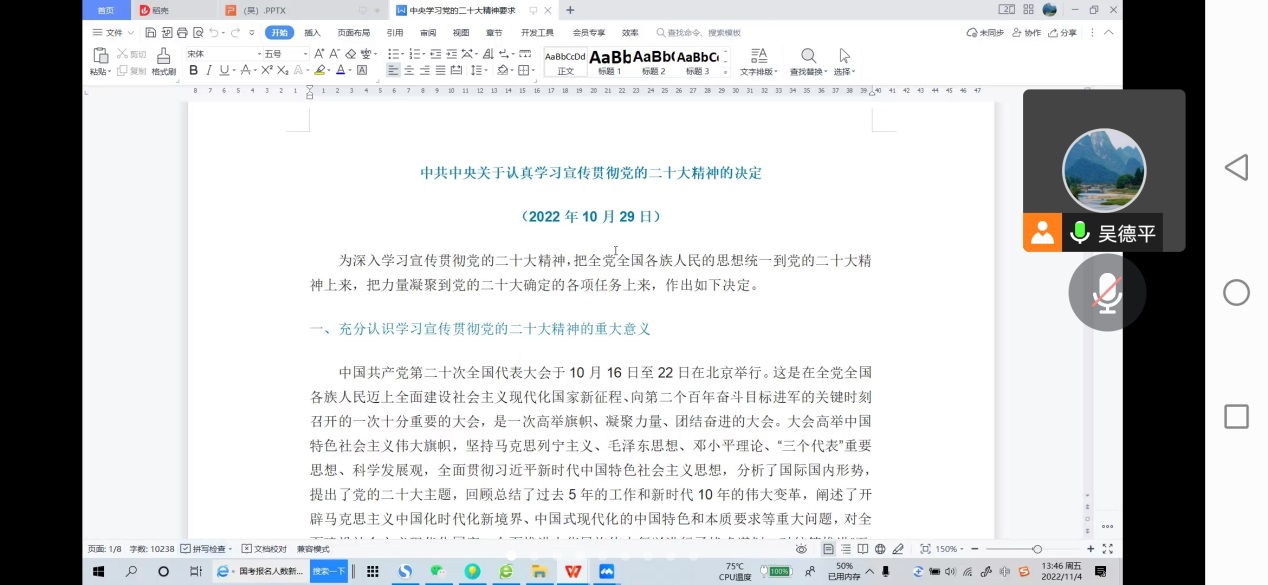This screenshot has height=585, width=1268.
Task: Click the zoom slider in status bar
Action: click(x=1037, y=549)
